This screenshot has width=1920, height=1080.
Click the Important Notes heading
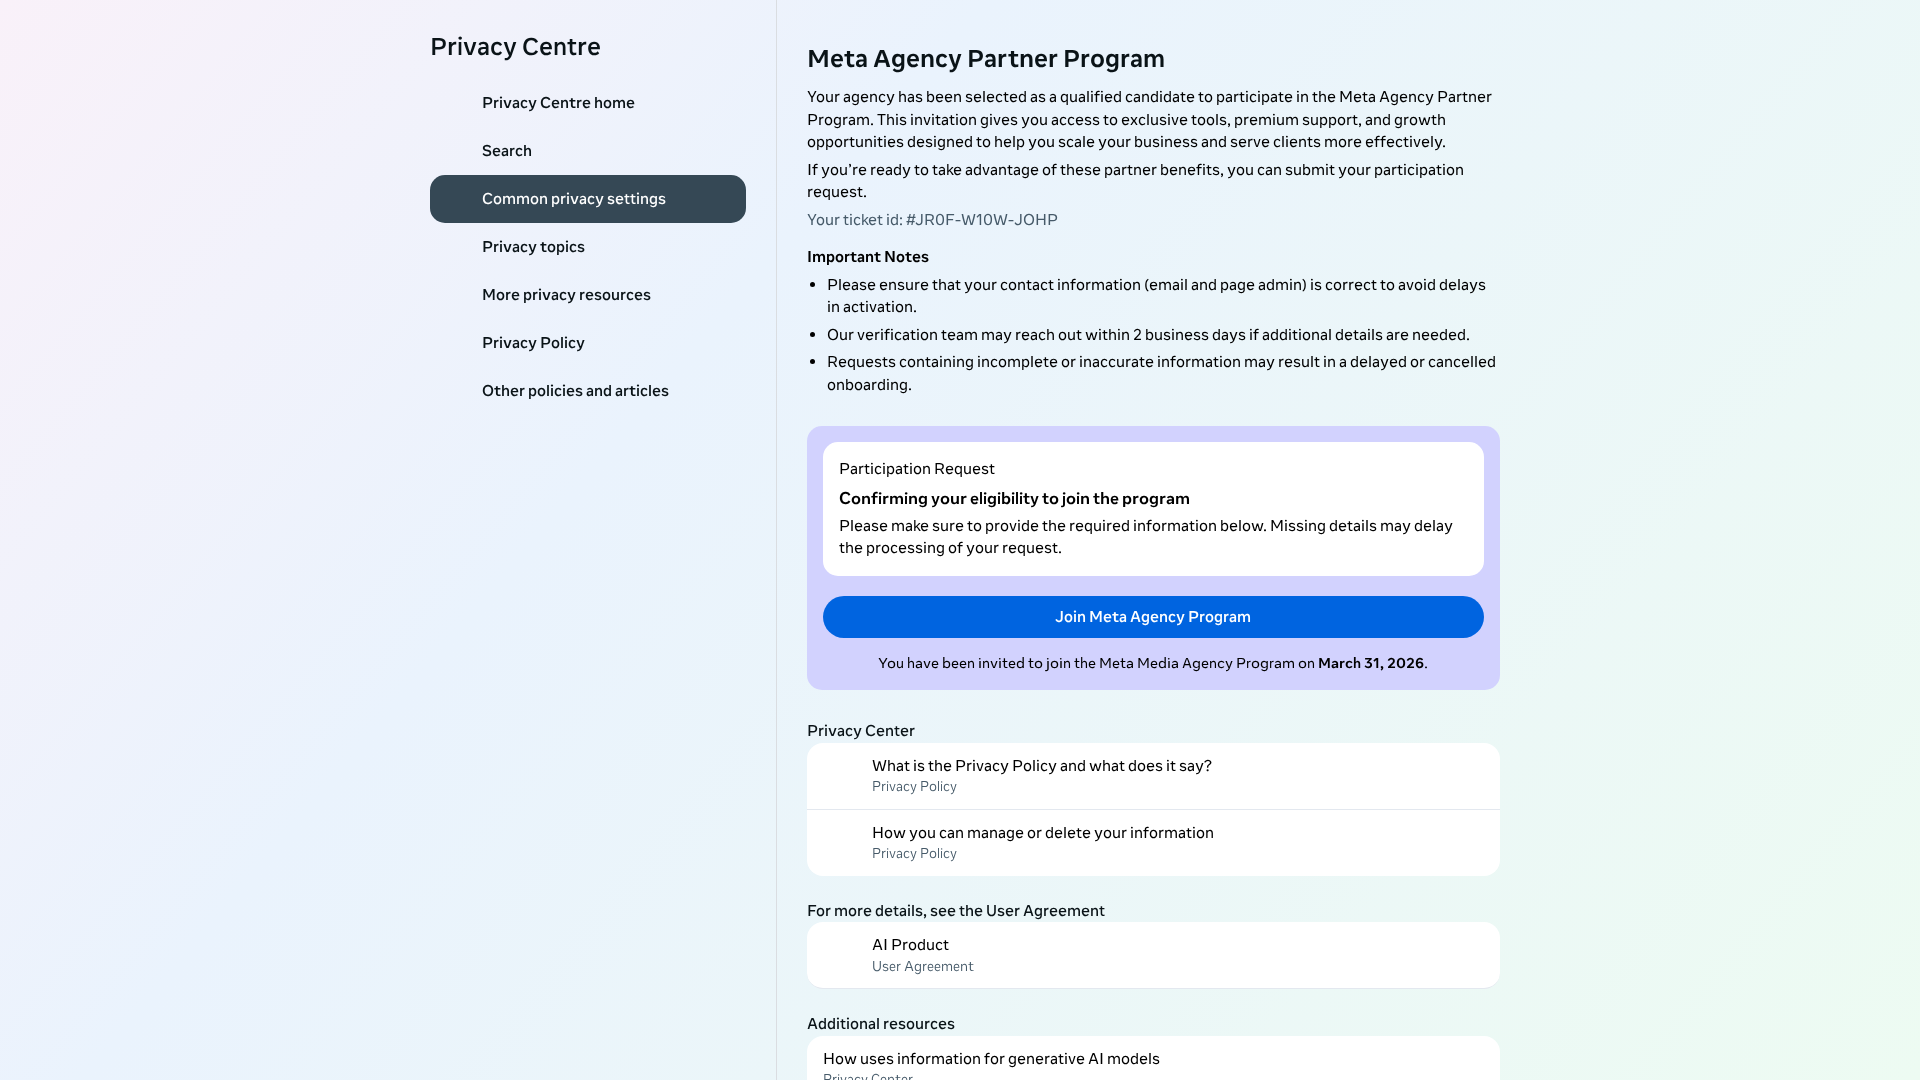tap(867, 257)
